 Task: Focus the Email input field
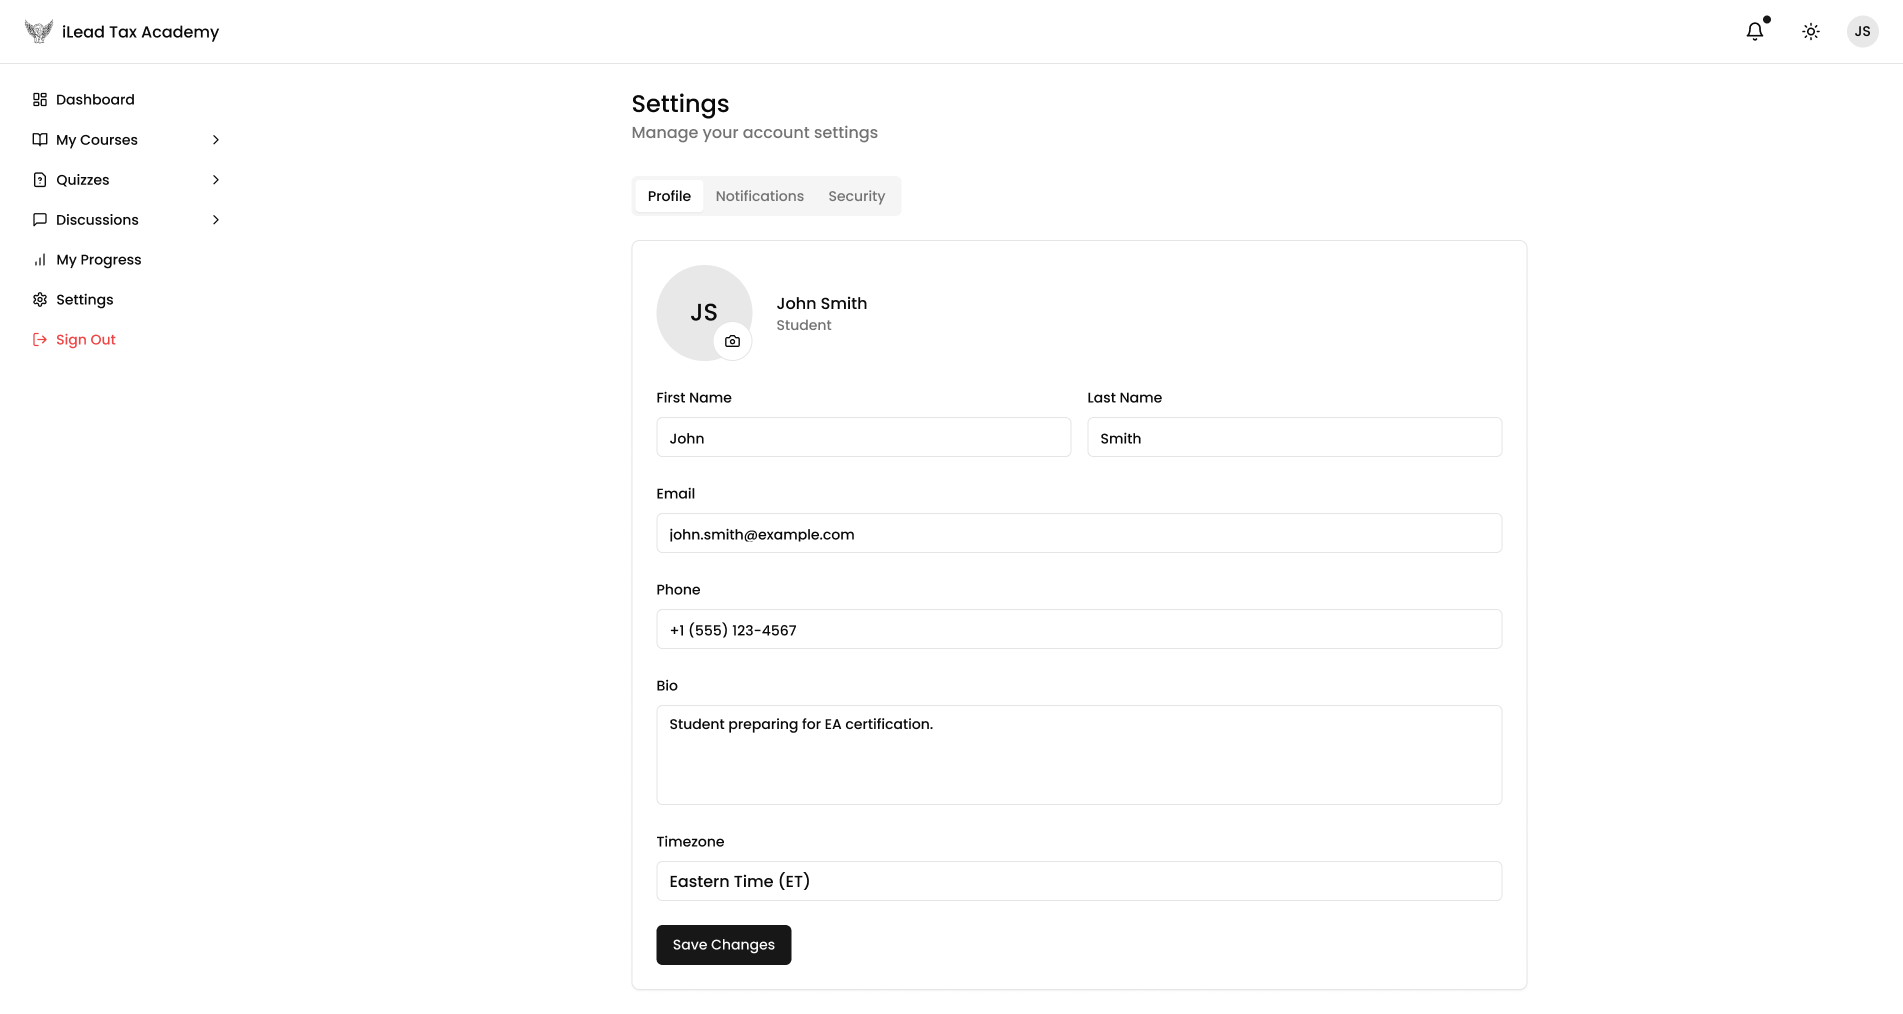click(x=1078, y=534)
